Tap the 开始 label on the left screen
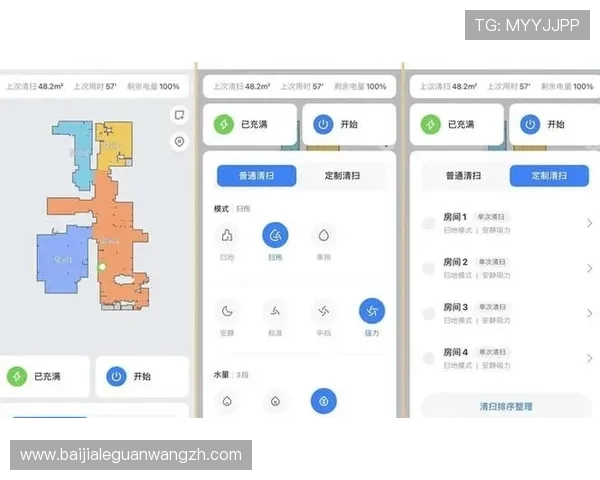 click(x=142, y=376)
